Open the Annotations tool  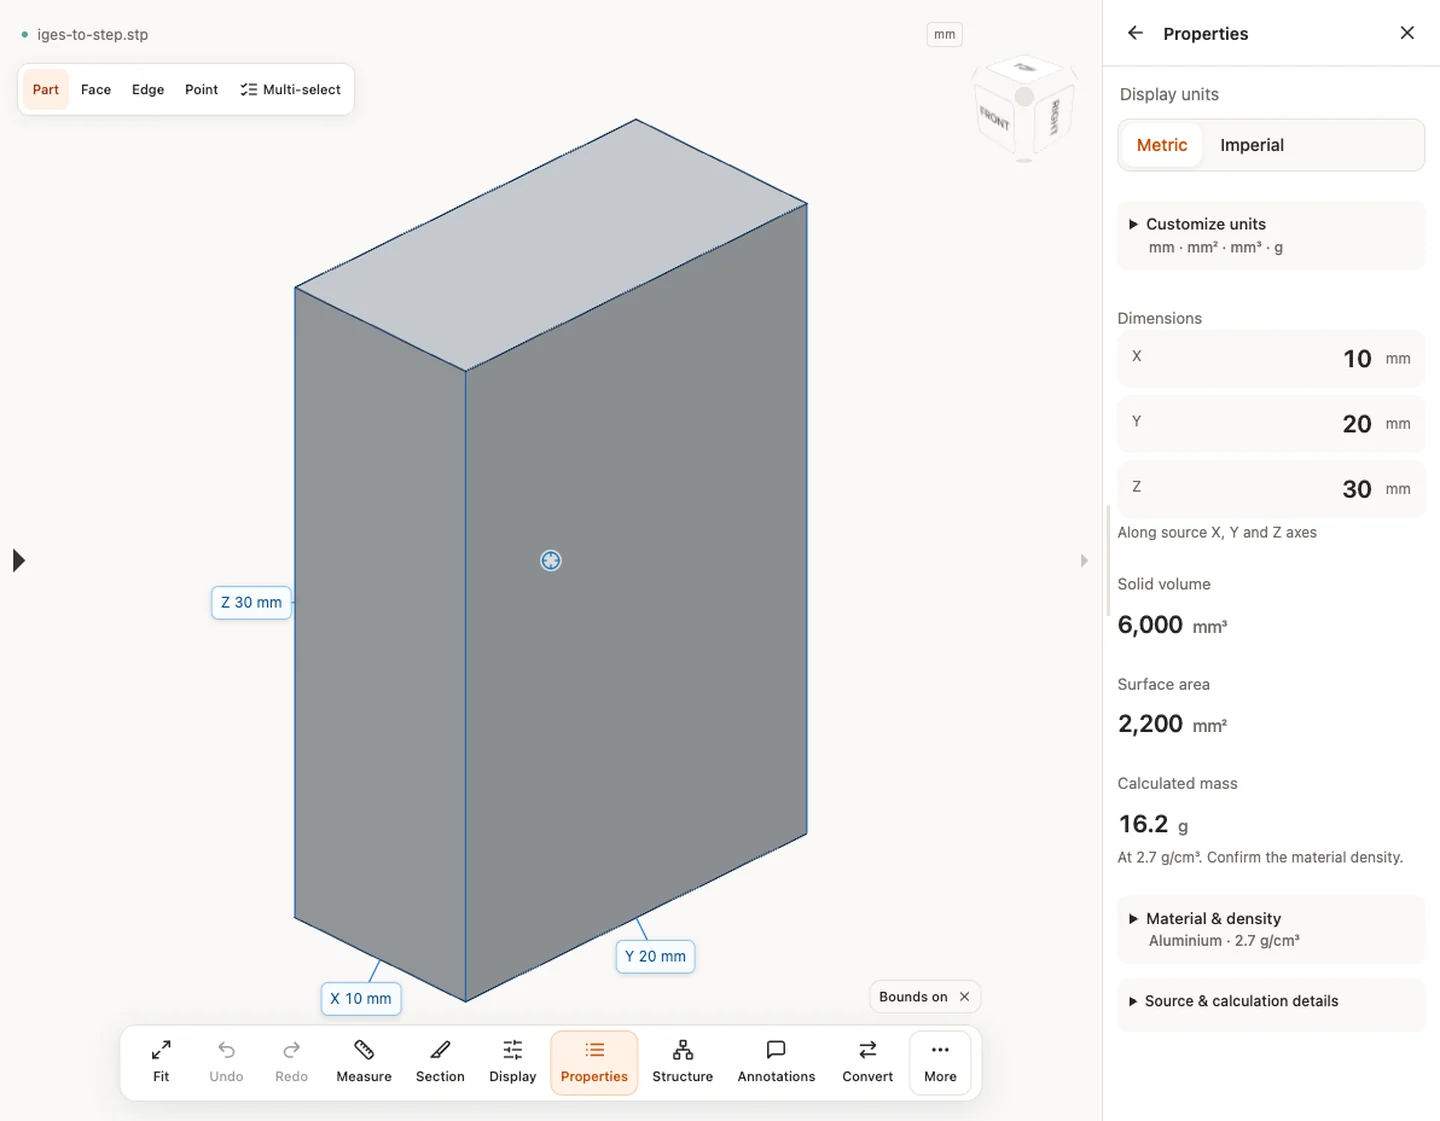pos(776,1062)
